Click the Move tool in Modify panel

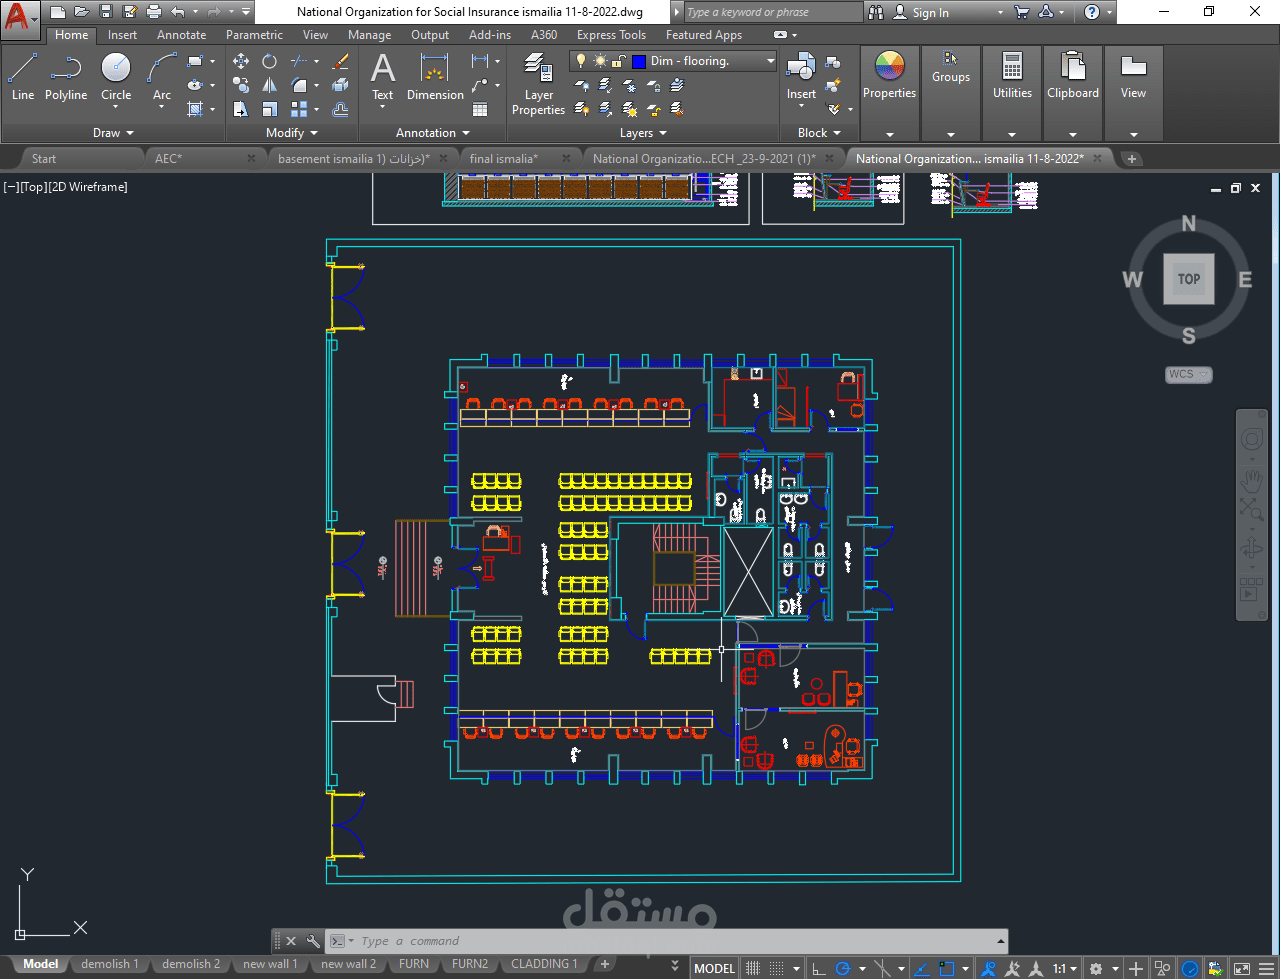241,61
